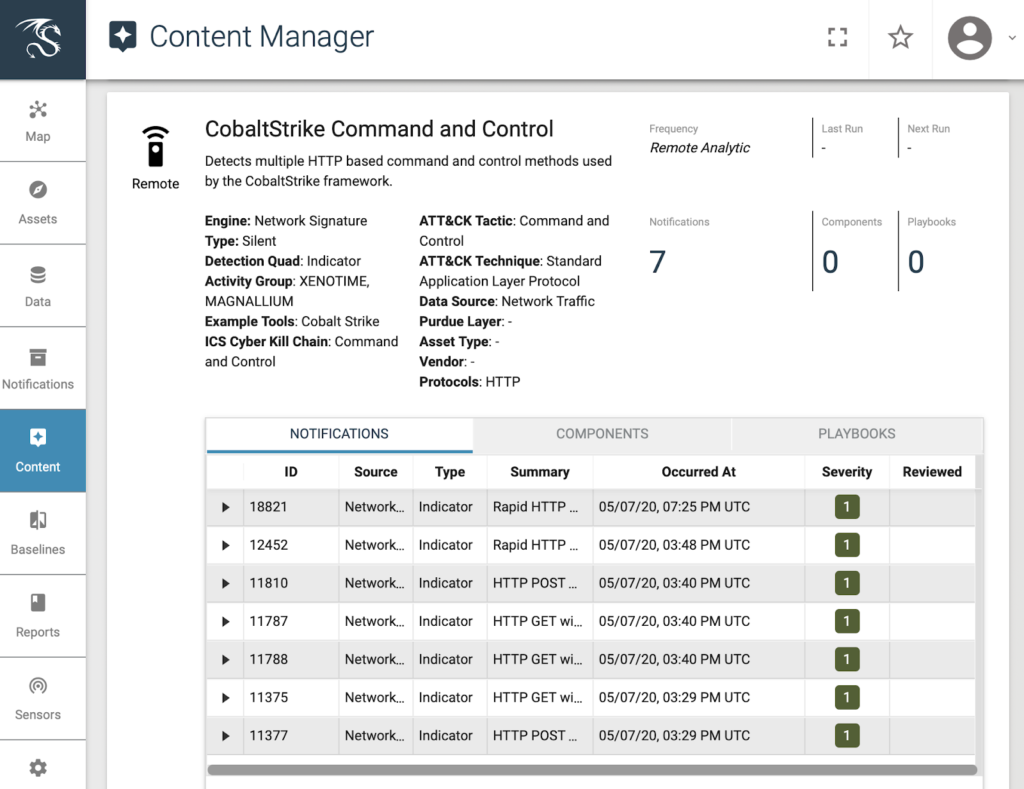1024x789 pixels.
Task: Click severity badge for row 18821
Action: (x=847, y=507)
